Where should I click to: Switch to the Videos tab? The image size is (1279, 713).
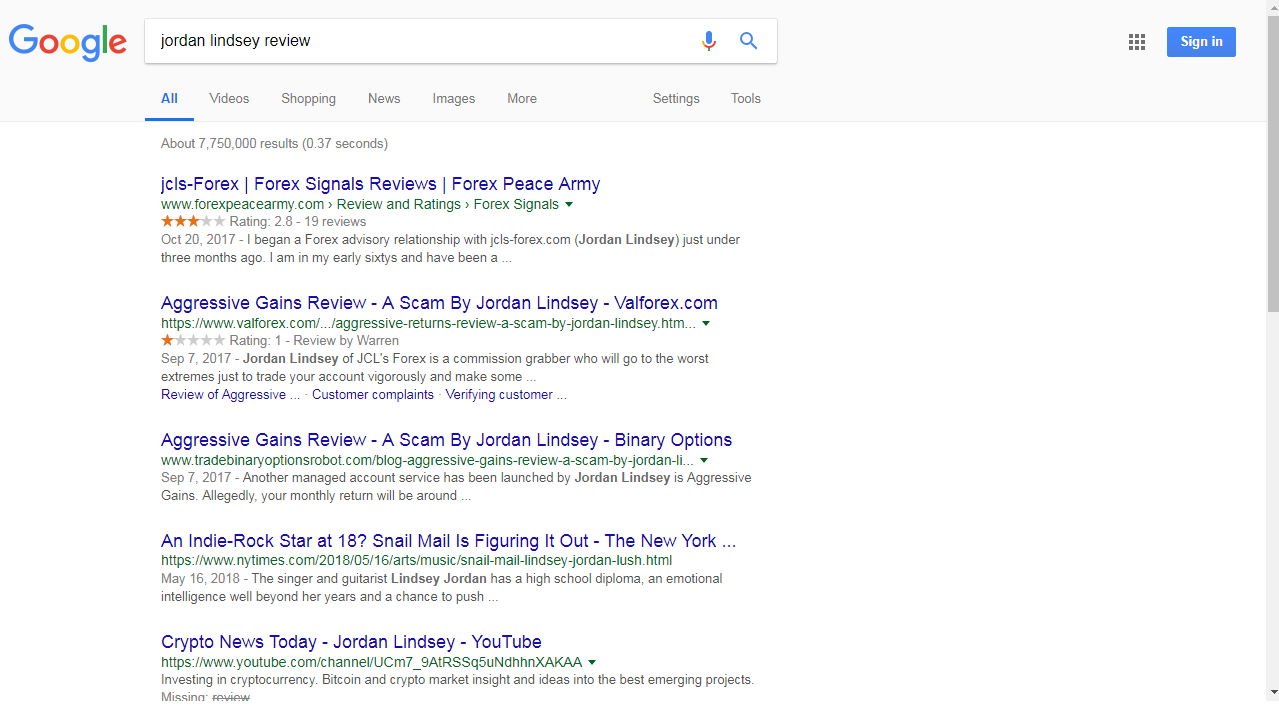[x=229, y=99]
